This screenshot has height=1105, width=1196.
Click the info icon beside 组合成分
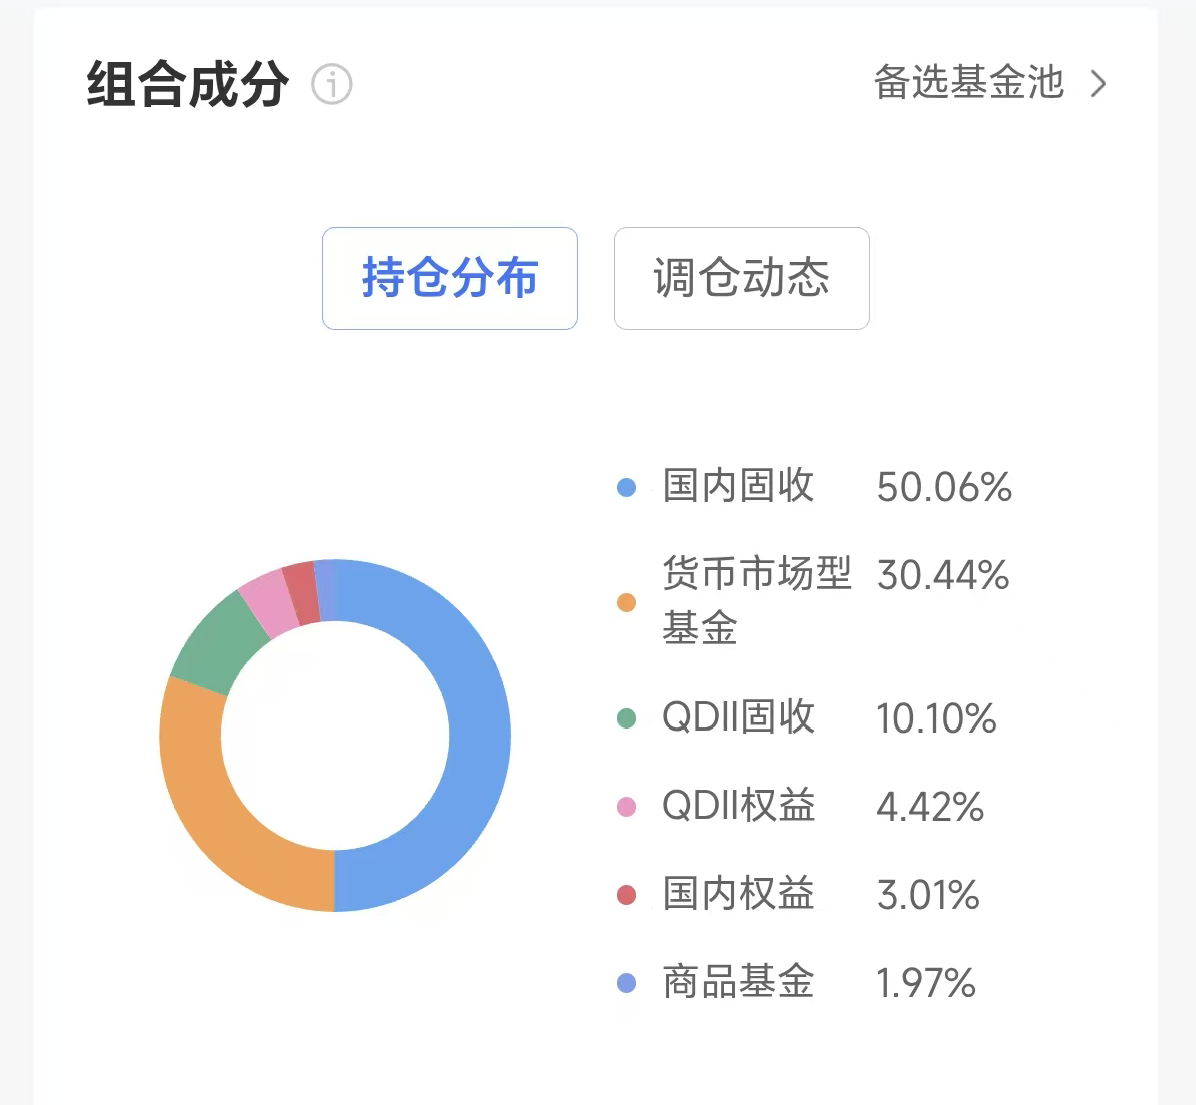332,85
